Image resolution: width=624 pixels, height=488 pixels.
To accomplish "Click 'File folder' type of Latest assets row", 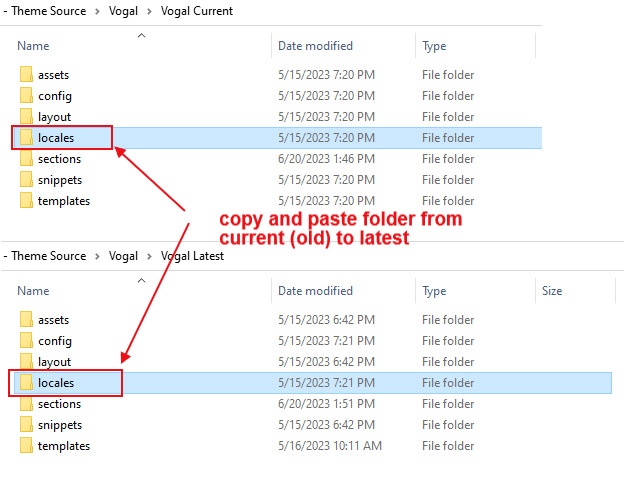I will (x=448, y=320).
